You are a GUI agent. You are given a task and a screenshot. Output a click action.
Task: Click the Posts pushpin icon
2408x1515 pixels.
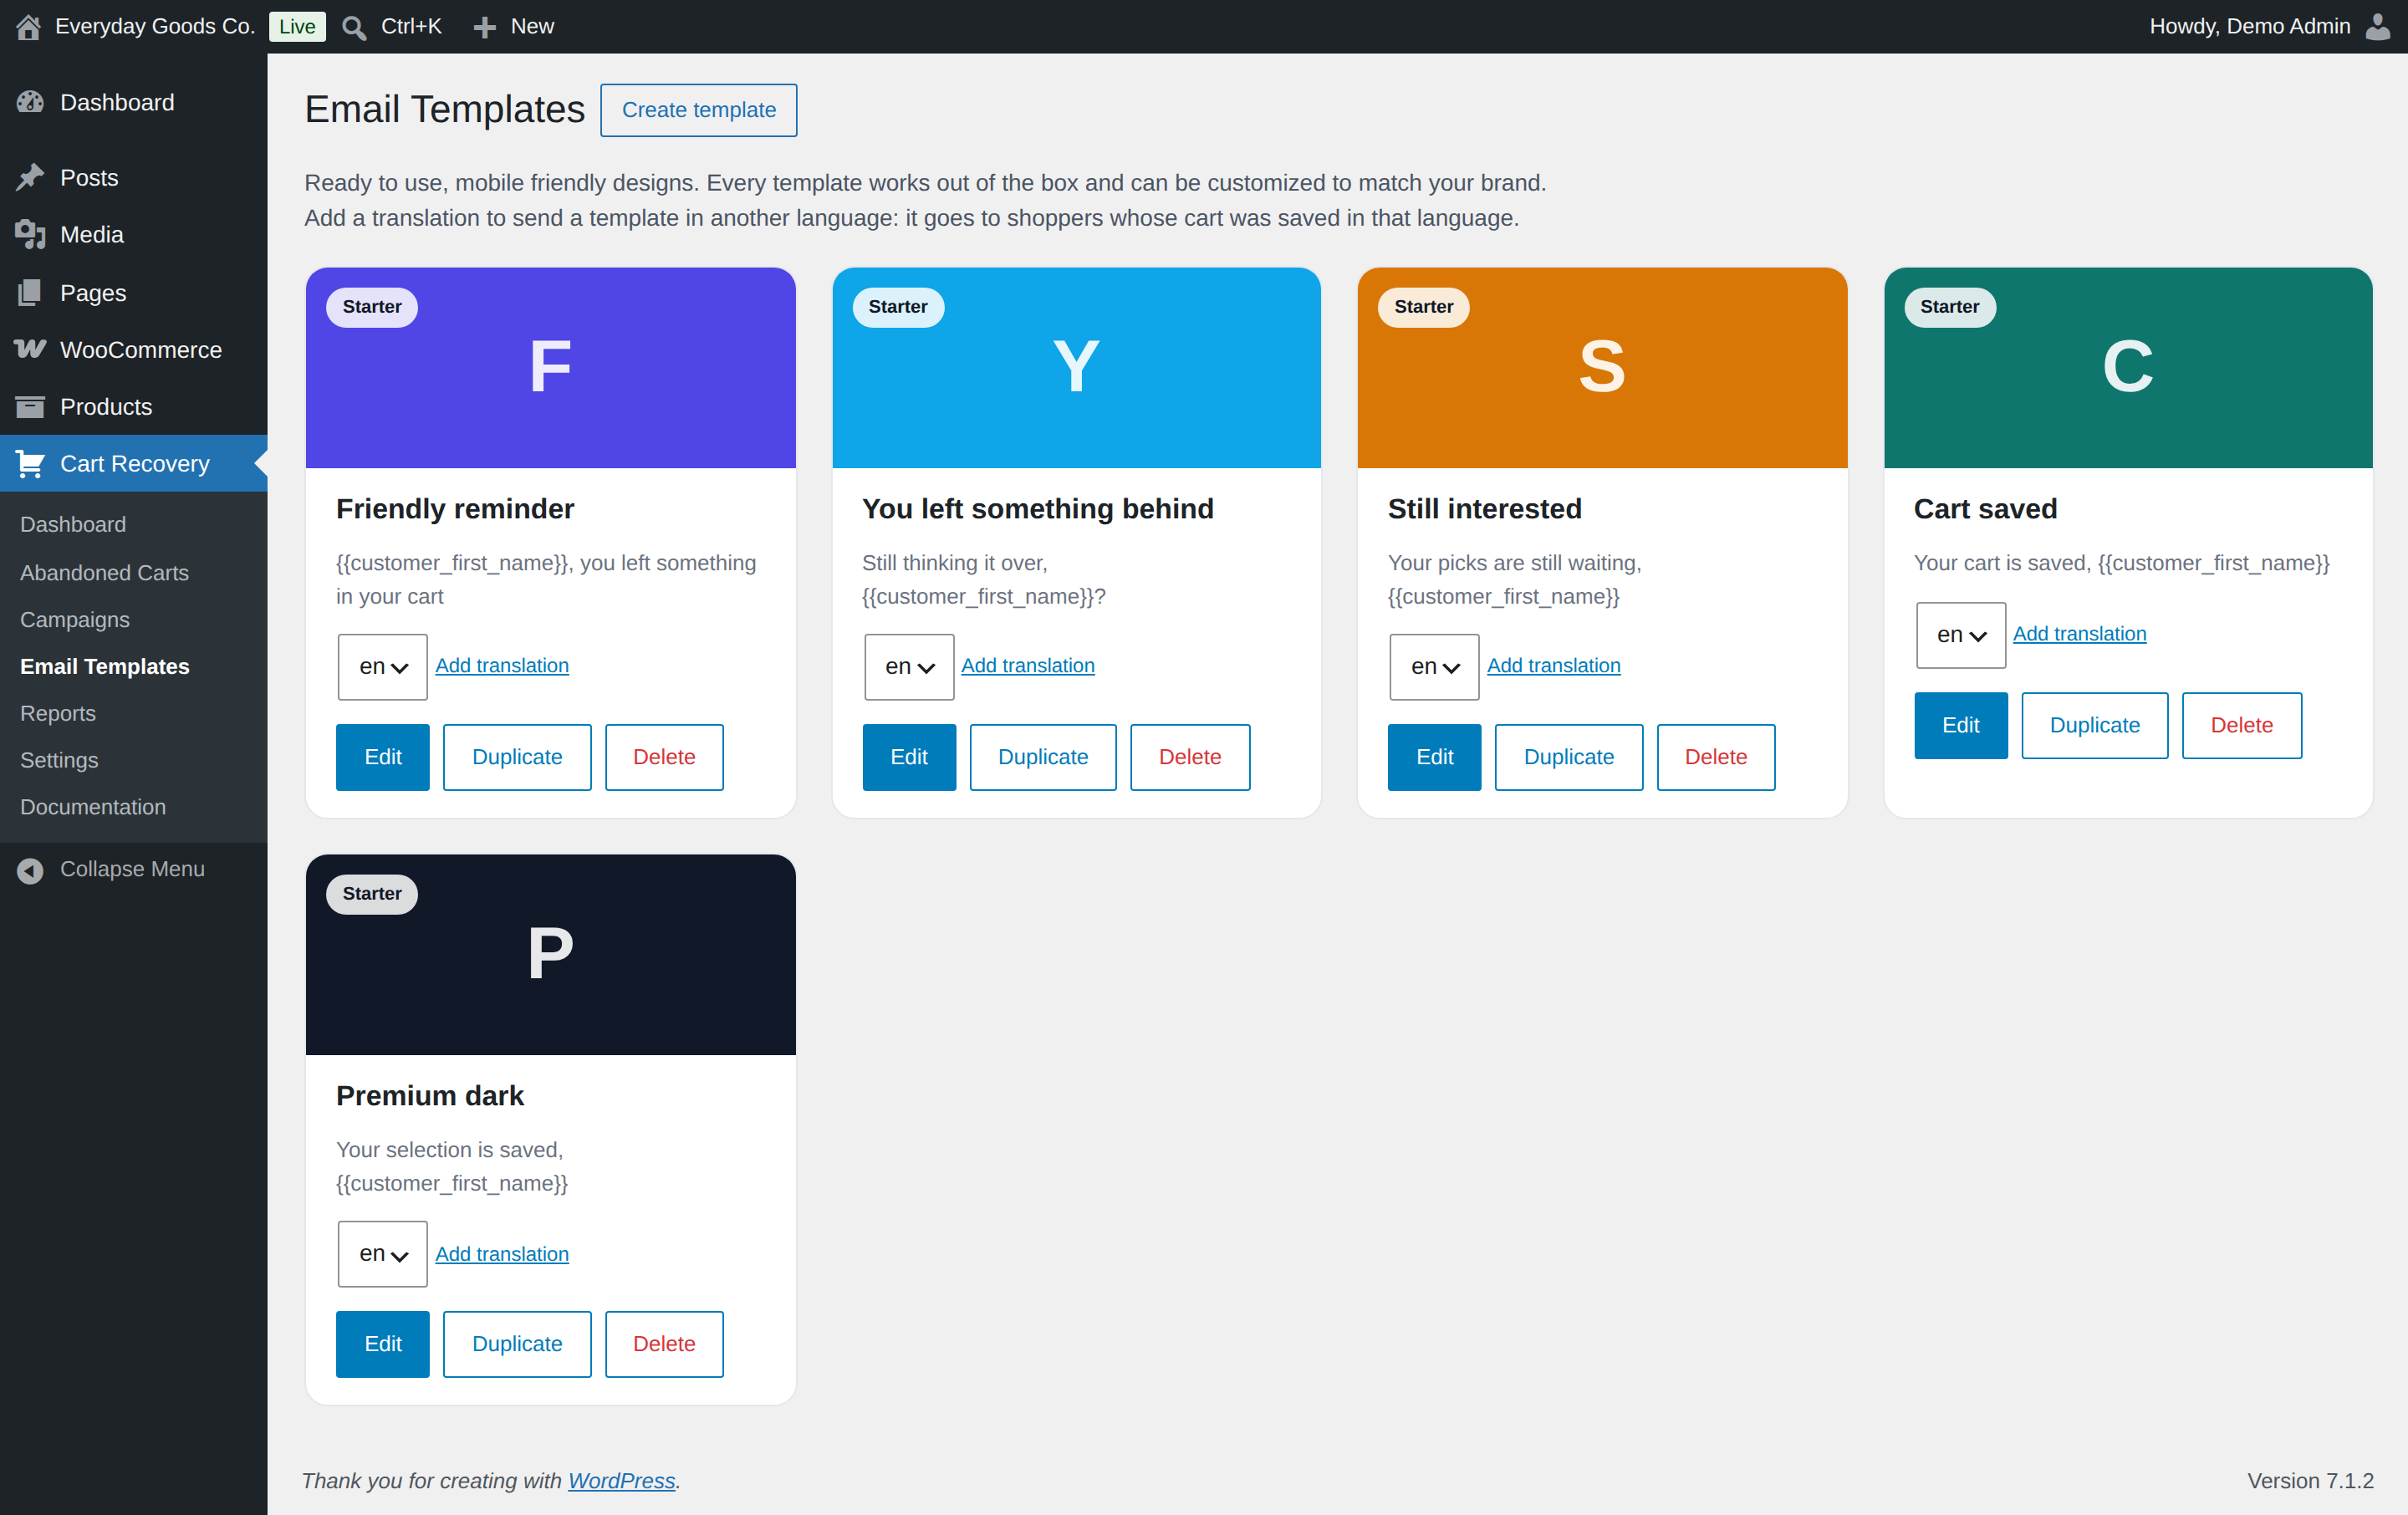pyautogui.click(x=30, y=177)
